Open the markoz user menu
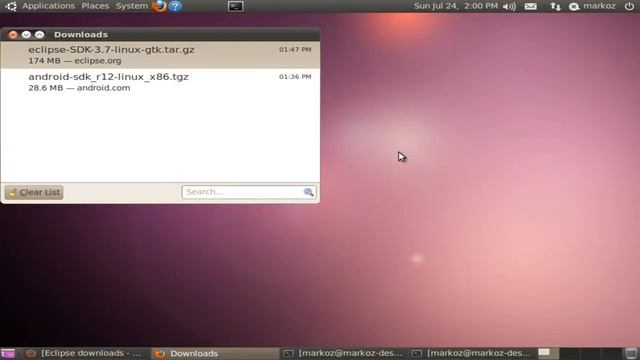This screenshot has height=360, width=640. pyautogui.click(x=599, y=6)
